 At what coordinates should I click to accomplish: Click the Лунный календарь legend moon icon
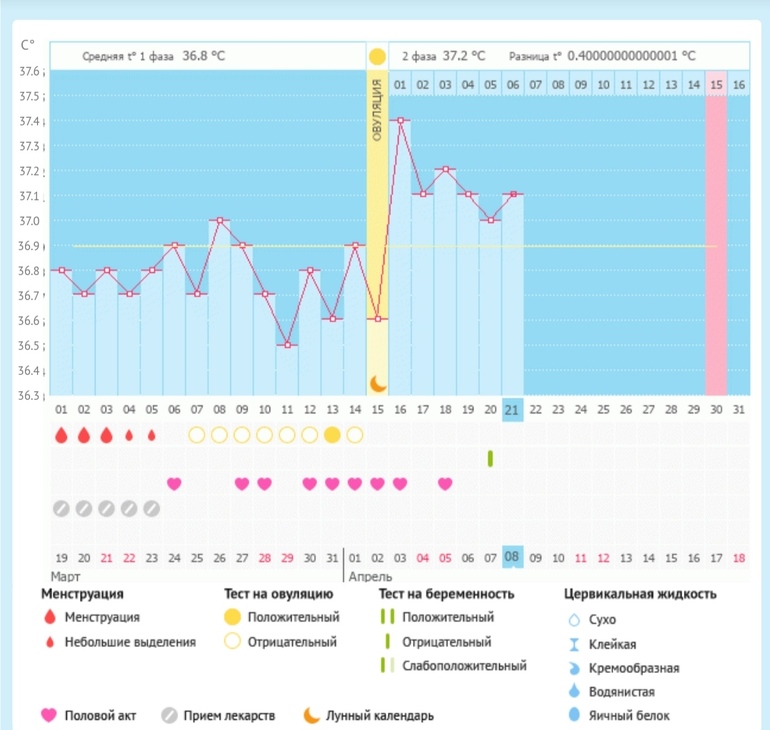(x=312, y=715)
